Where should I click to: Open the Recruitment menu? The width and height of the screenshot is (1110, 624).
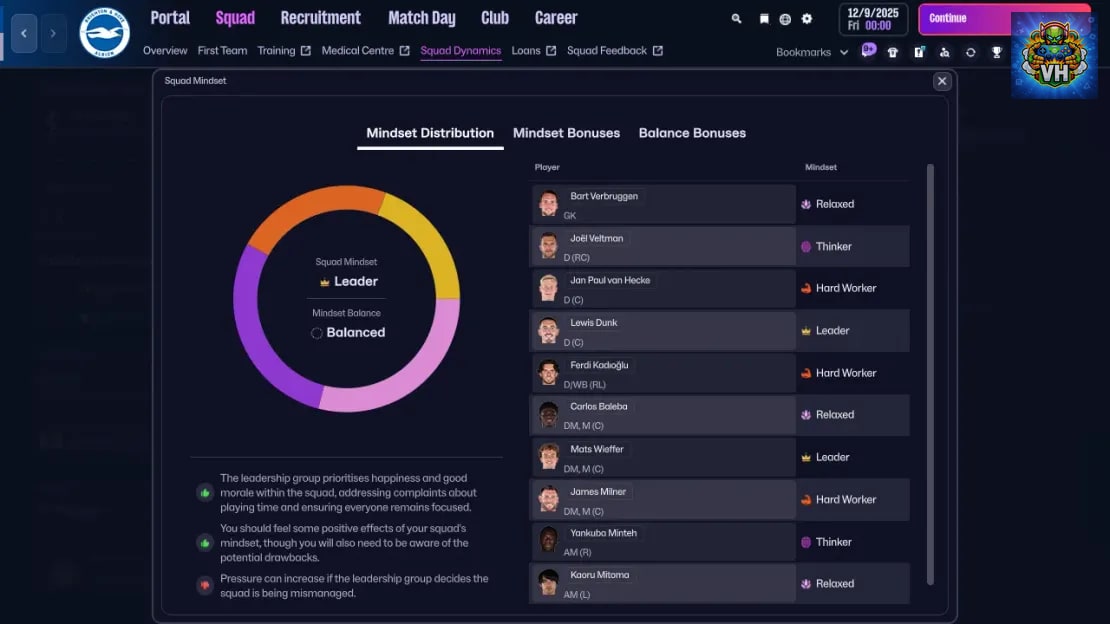point(321,18)
